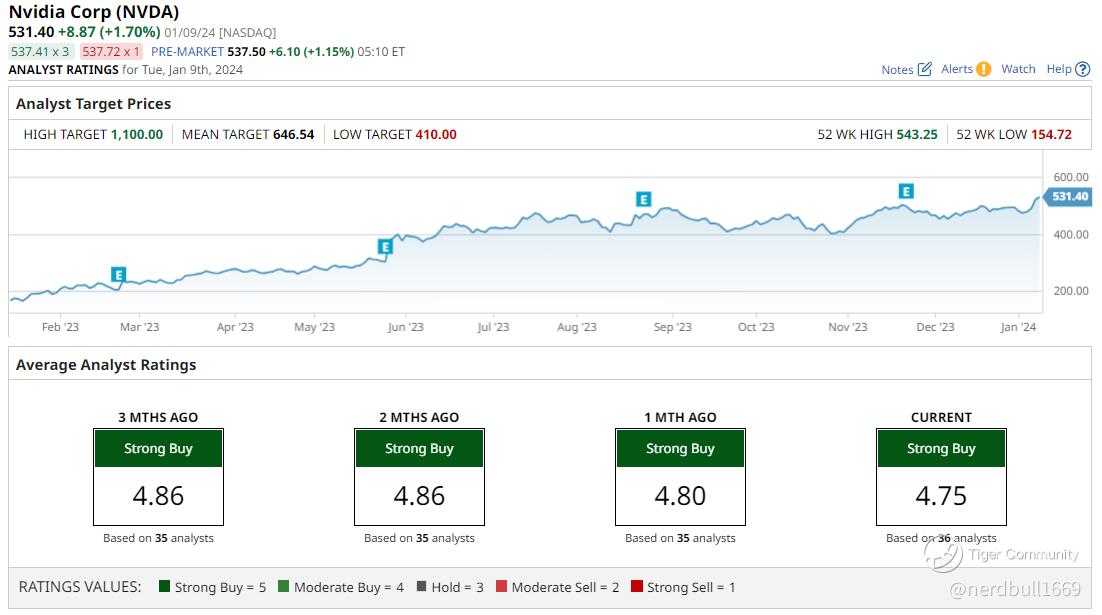Click the 531.40 current price chart label

(1067, 197)
